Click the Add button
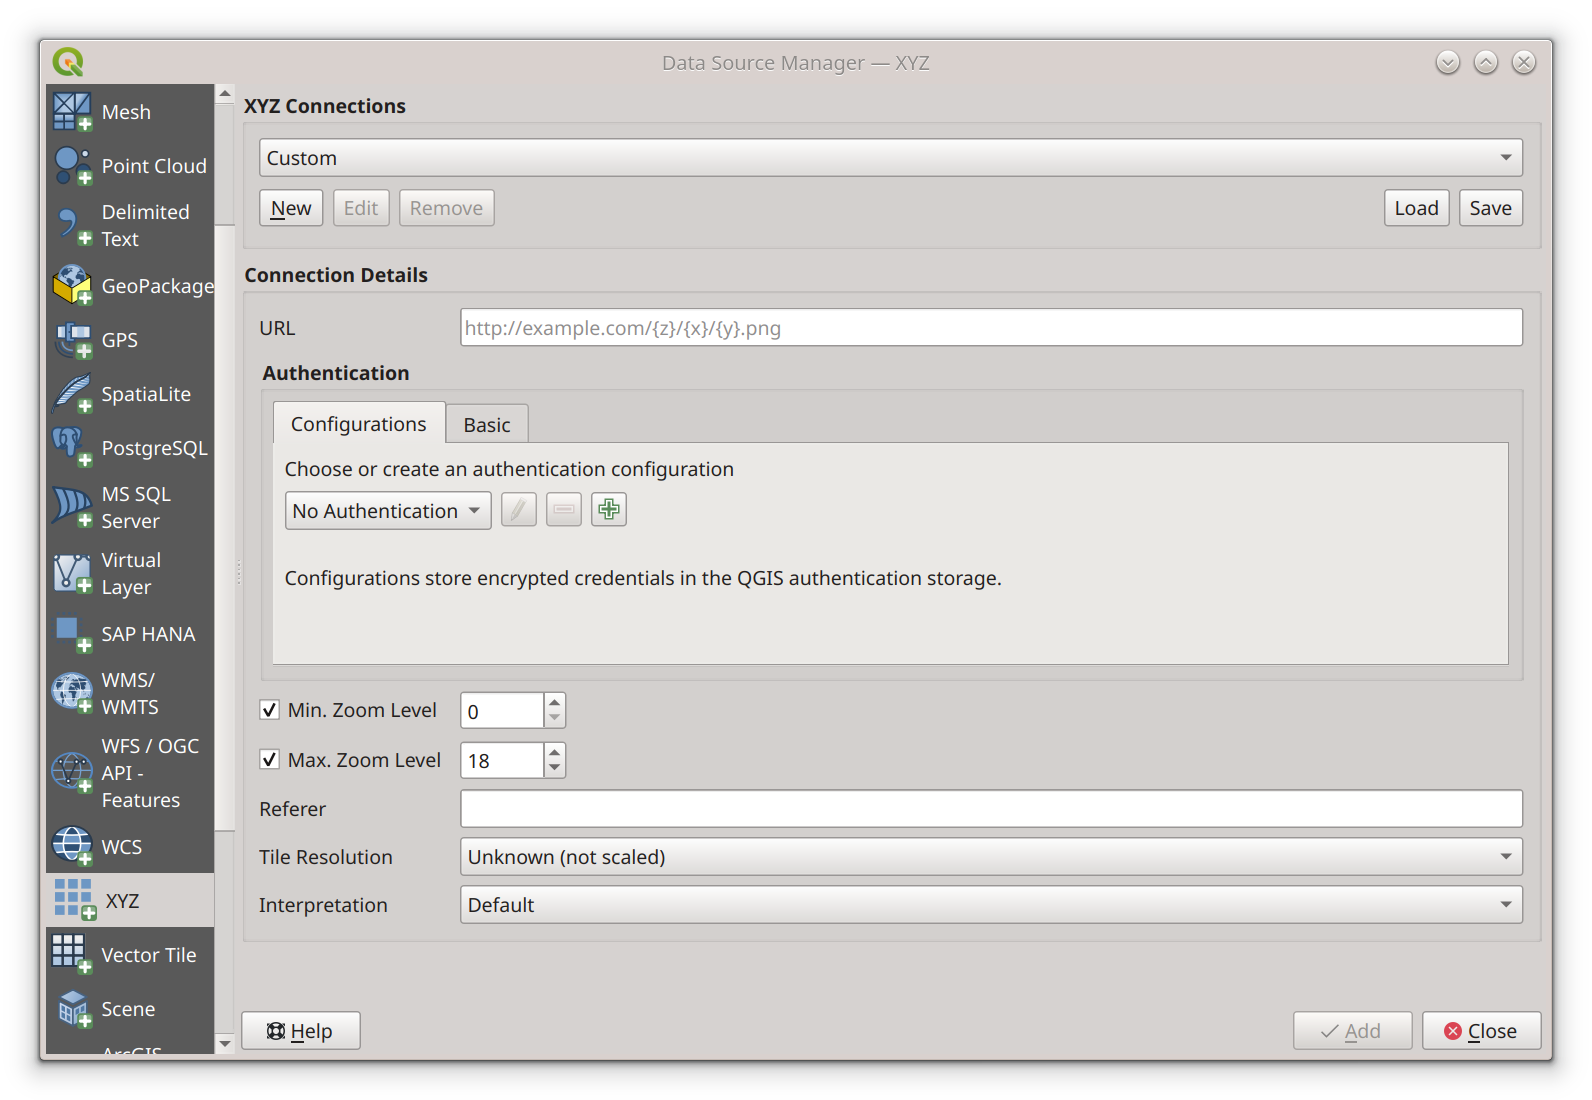This screenshot has height=1100, width=1592. (1352, 1031)
